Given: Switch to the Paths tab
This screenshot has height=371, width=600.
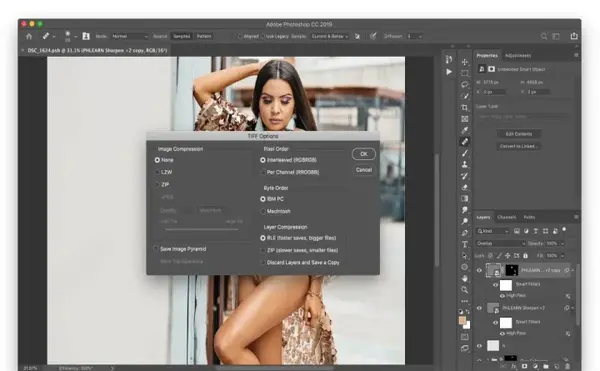Looking at the screenshot, I should [529, 217].
